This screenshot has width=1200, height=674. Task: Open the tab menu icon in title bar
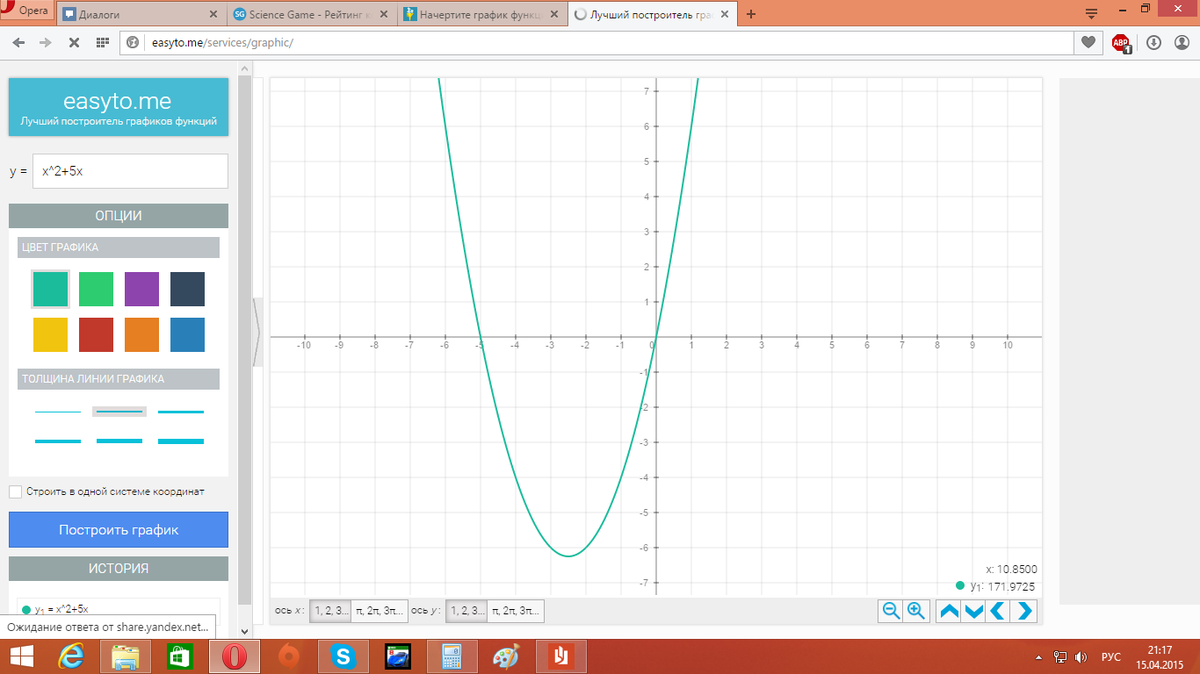(x=1091, y=13)
